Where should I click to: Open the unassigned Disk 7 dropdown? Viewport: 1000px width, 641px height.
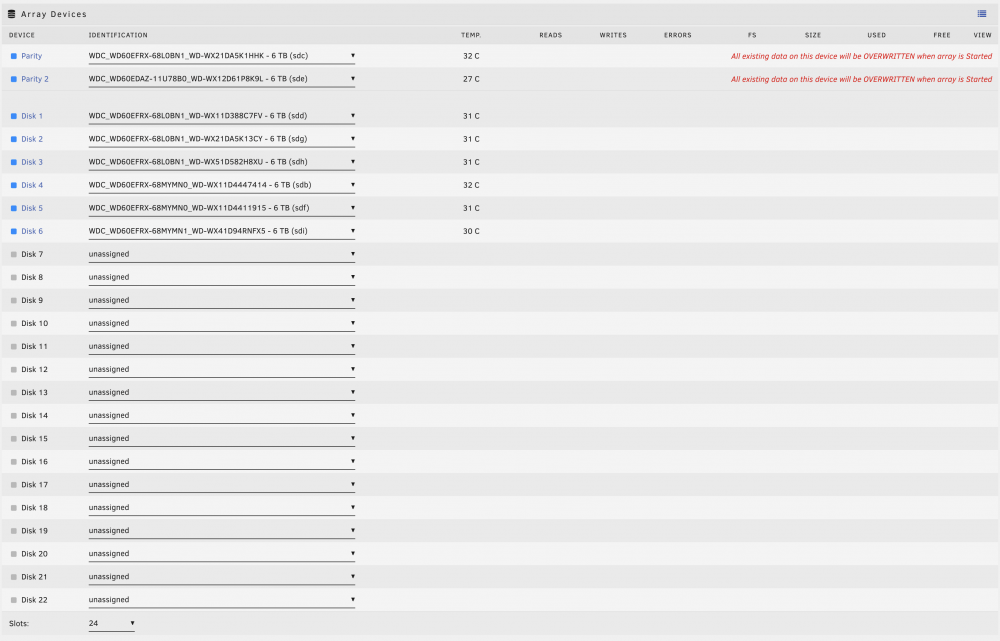[x=221, y=254]
